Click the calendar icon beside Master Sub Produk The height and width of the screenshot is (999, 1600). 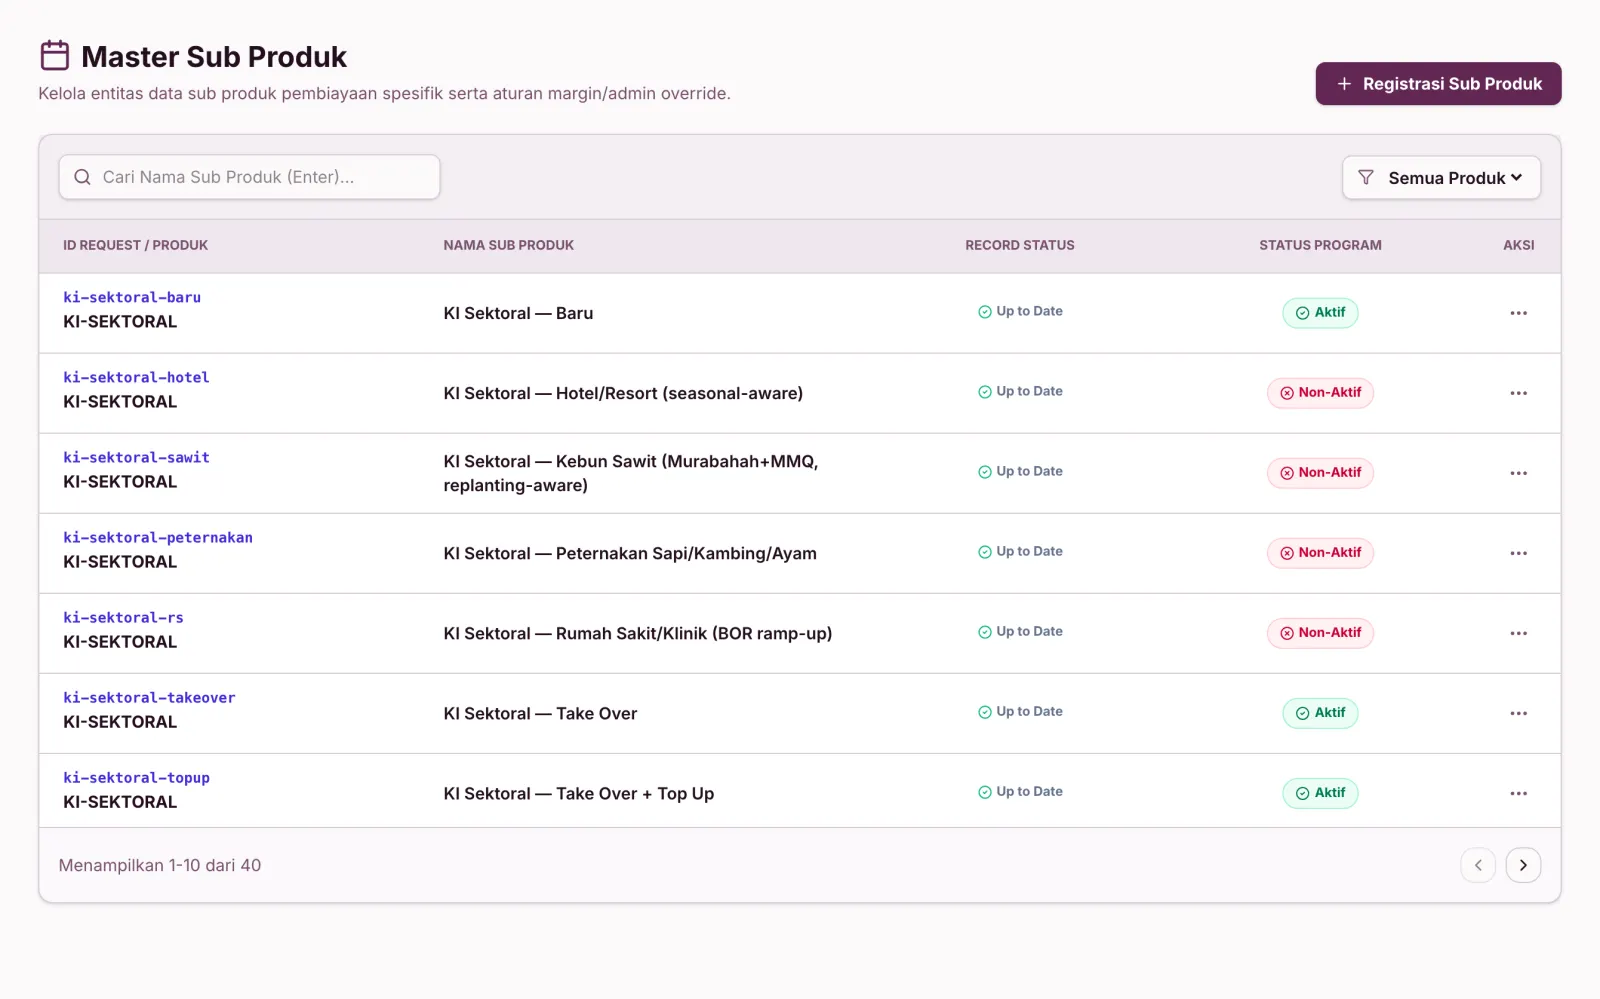(x=55, y=55)
